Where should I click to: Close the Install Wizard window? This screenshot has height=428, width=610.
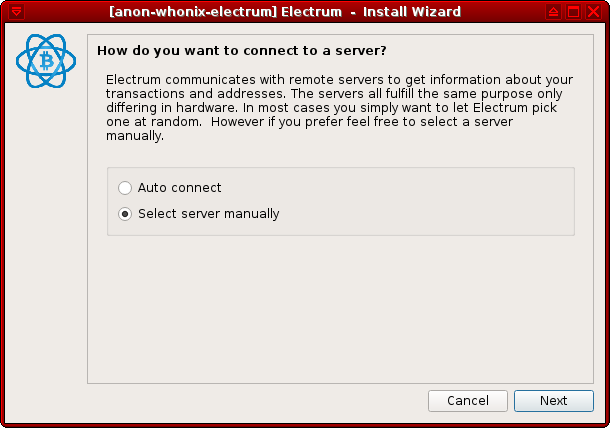(594, 12)
